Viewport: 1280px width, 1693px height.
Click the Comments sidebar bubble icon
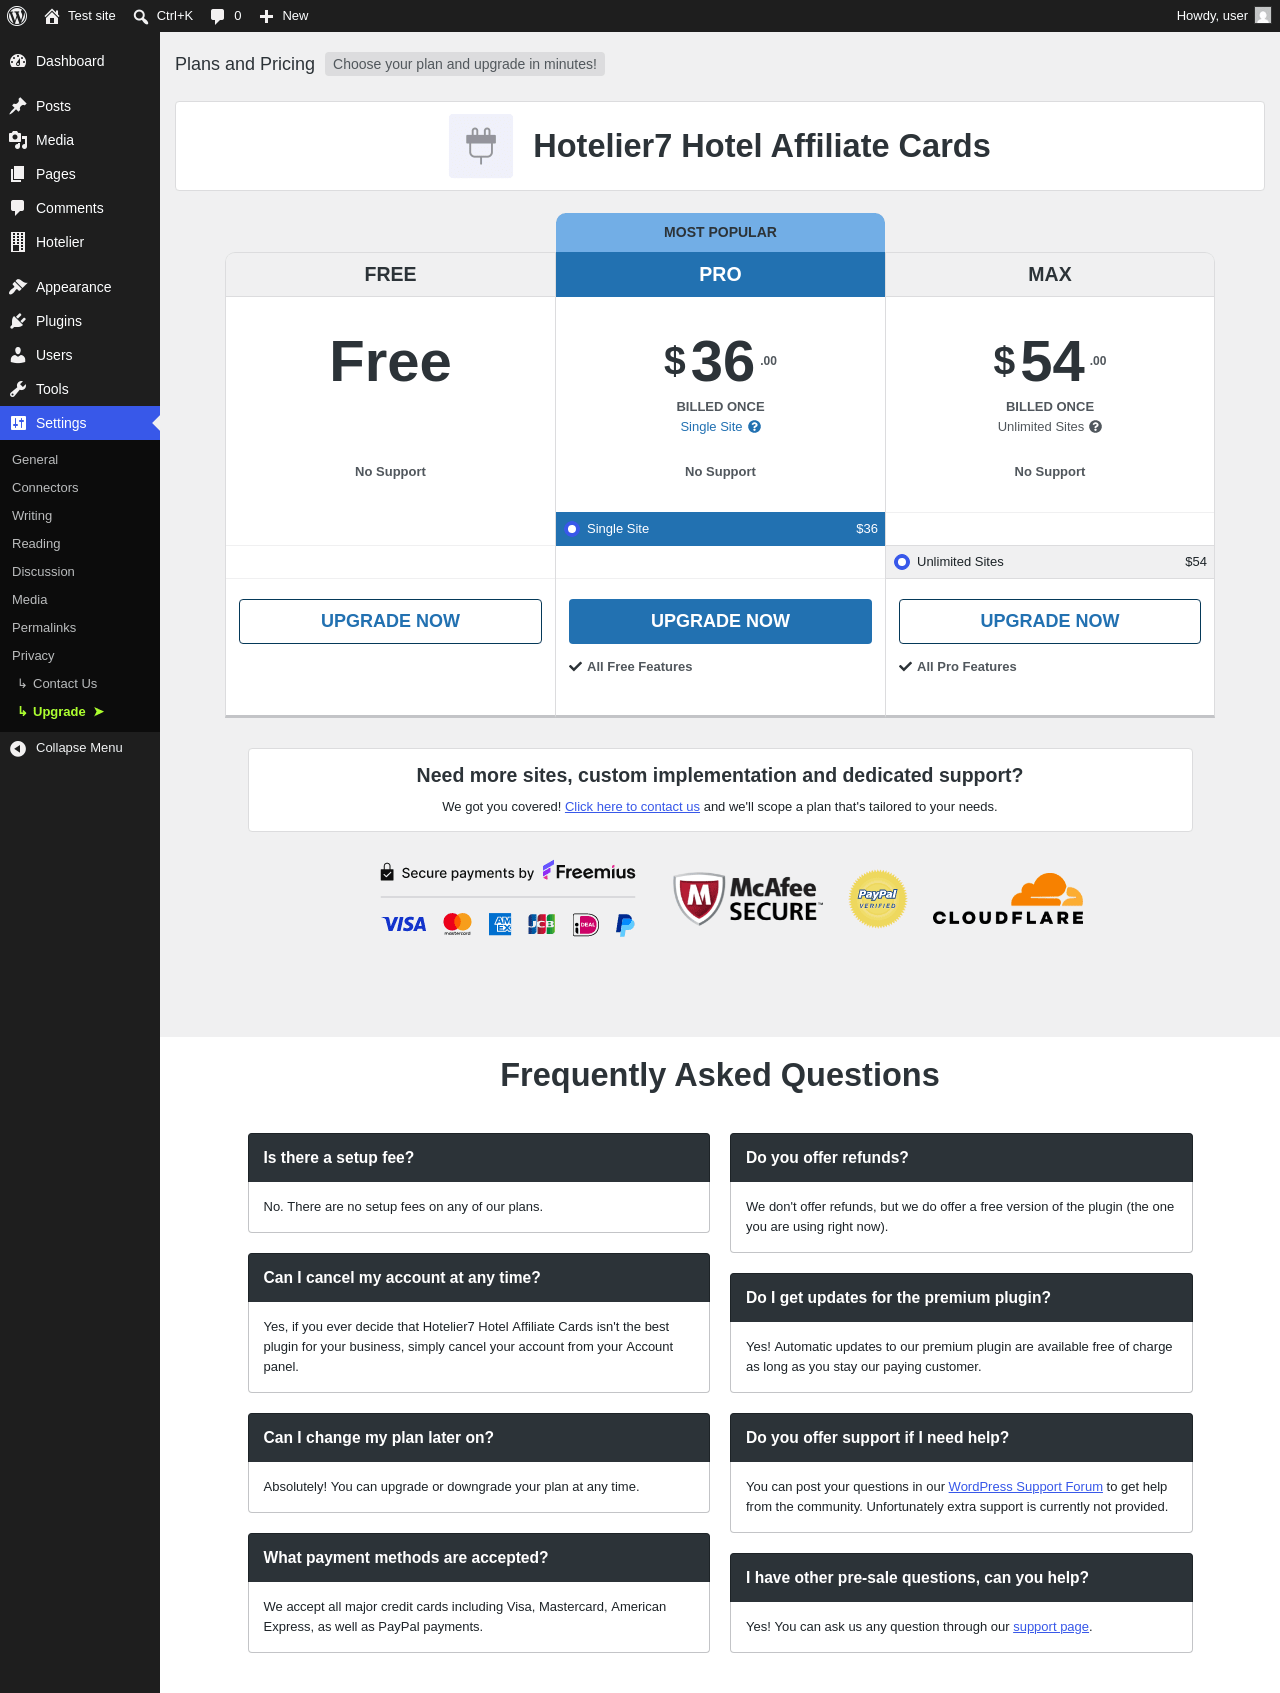click(18, 208)
